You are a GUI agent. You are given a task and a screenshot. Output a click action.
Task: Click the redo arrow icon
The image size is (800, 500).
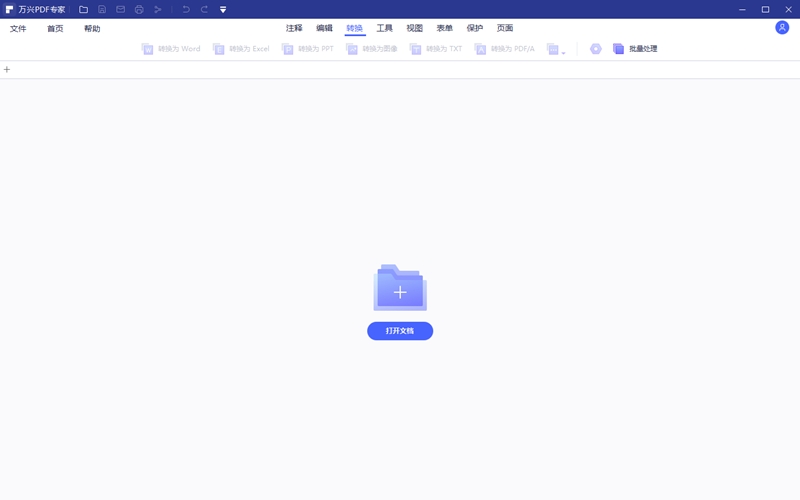(204, 10)
